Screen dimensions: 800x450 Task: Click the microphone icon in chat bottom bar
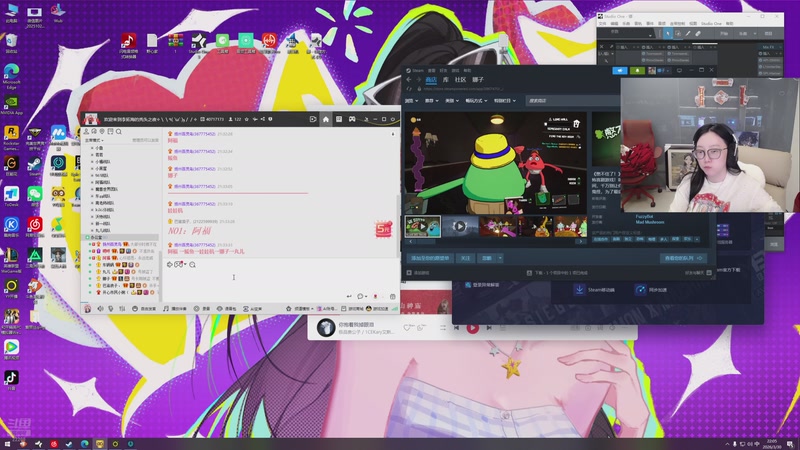point(111,309)
